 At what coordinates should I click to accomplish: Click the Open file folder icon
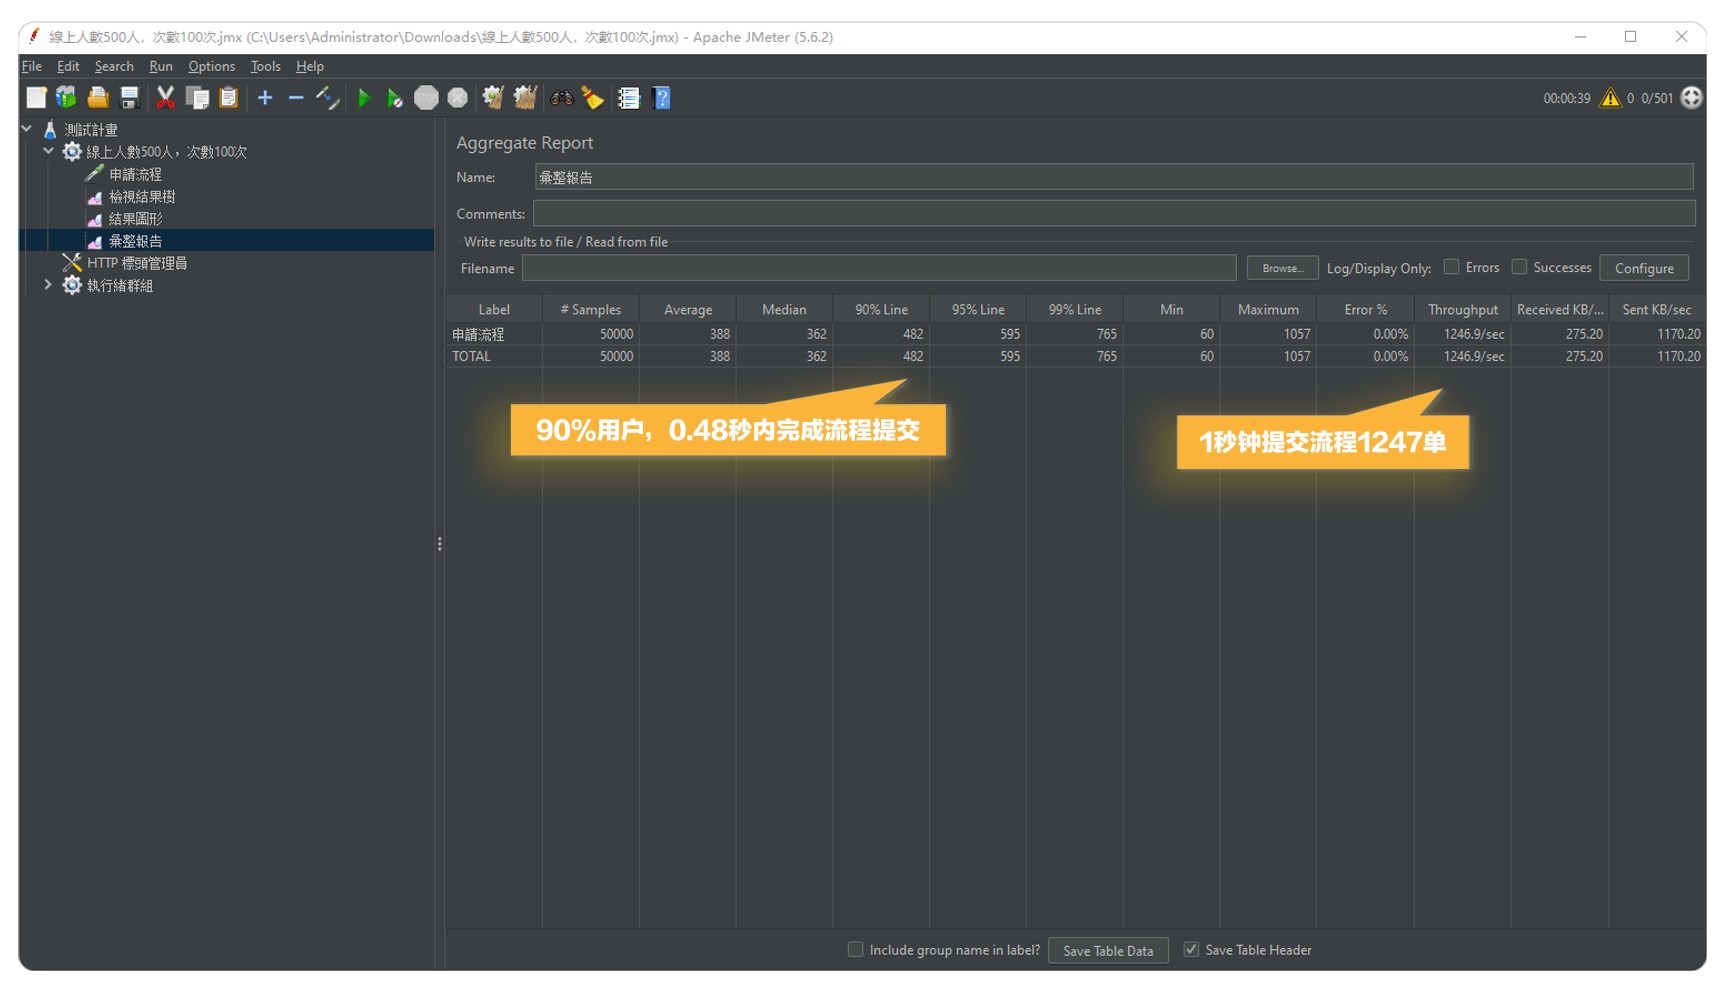[x=98, y=98]
